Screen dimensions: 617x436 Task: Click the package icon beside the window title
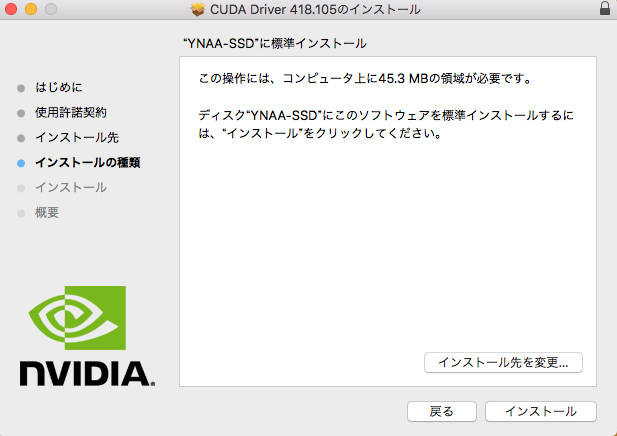[198, 9]
